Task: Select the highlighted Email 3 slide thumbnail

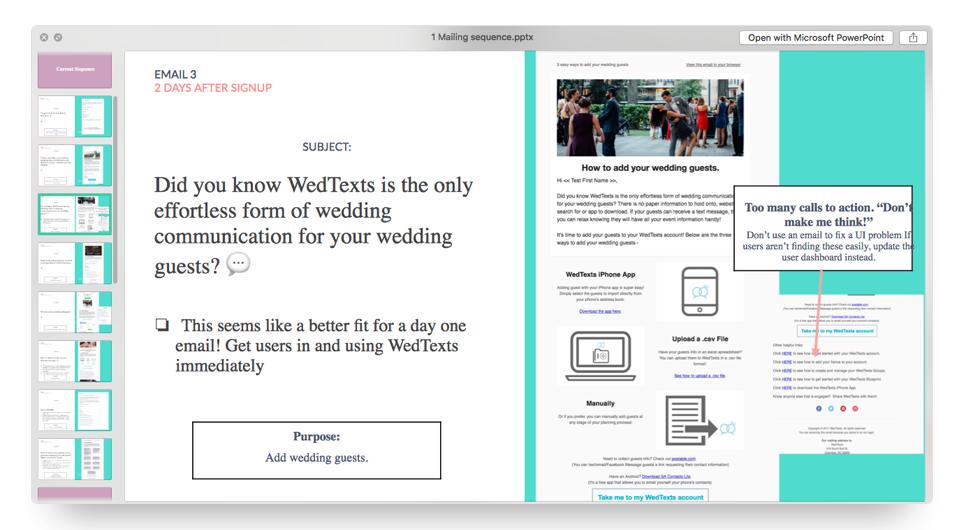Action: click(x=75, y=214)
